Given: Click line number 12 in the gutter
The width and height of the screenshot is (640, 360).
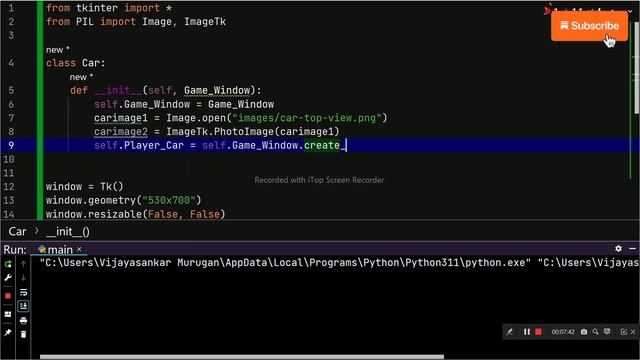Looking at the screenshot, I should point(9,187).
